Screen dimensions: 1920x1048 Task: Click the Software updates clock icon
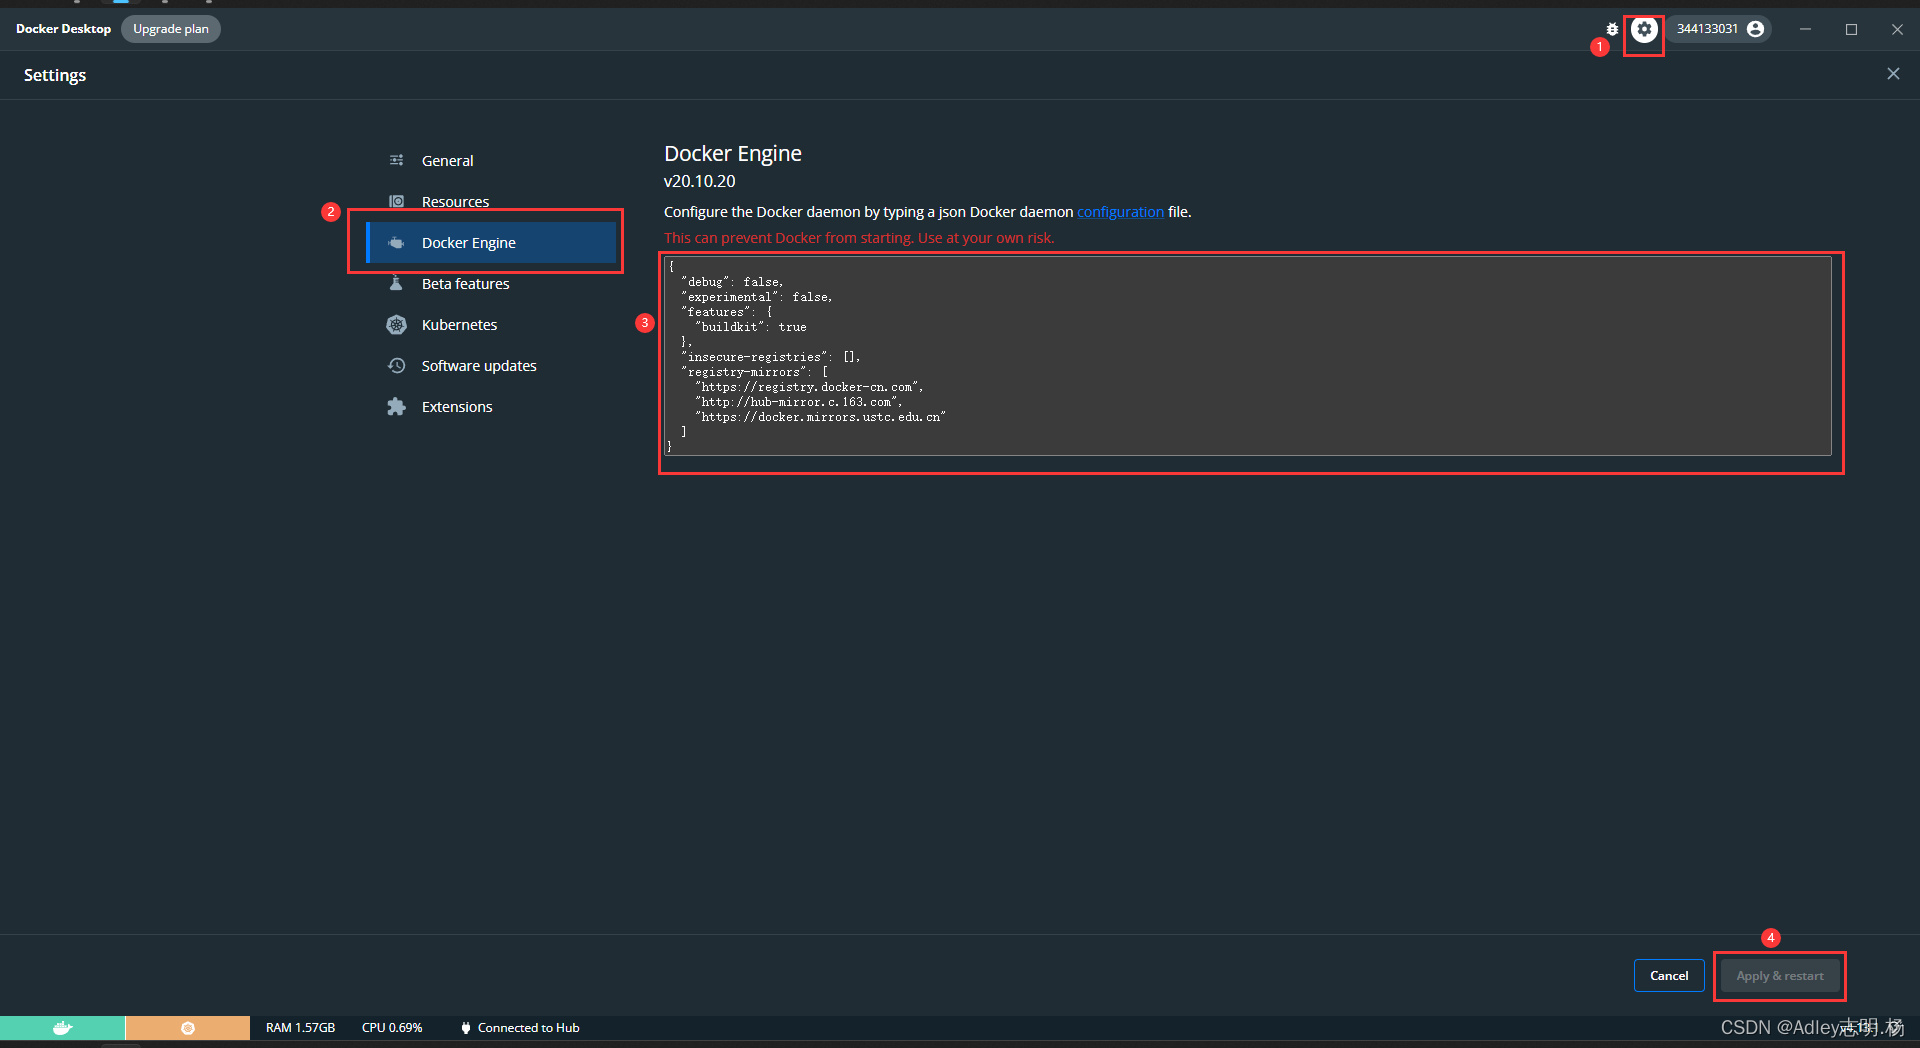pos(397,365)
